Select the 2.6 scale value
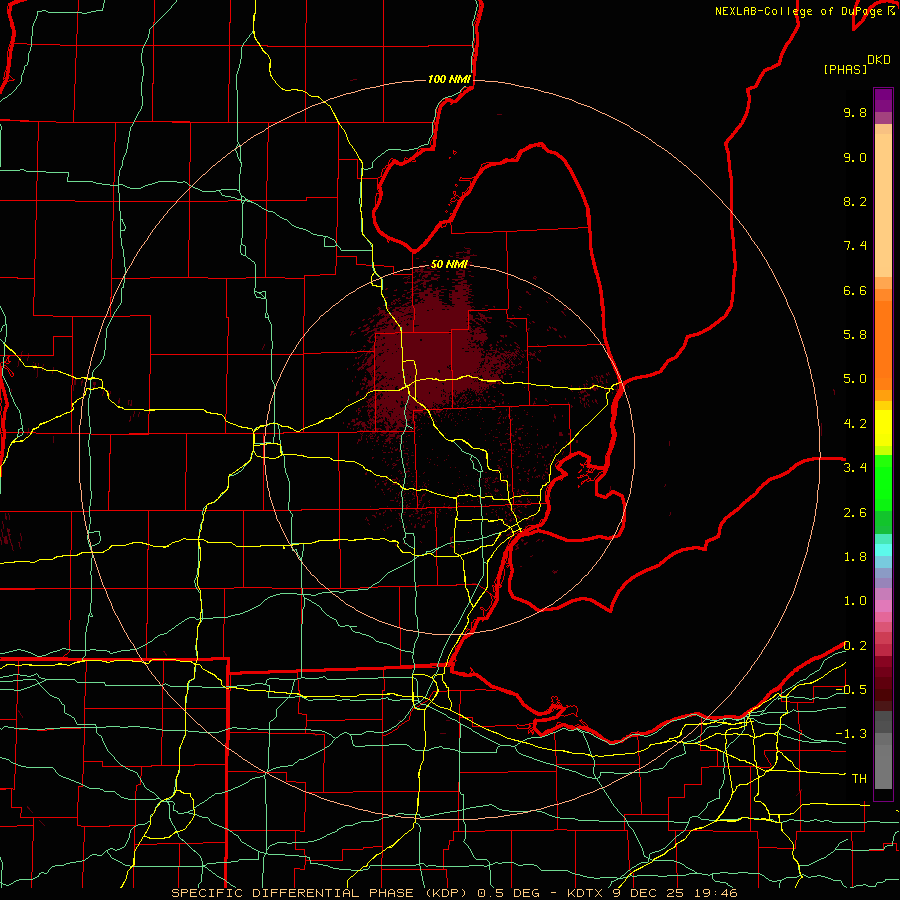This screenshot has width=900, height=900. point(855,512)
